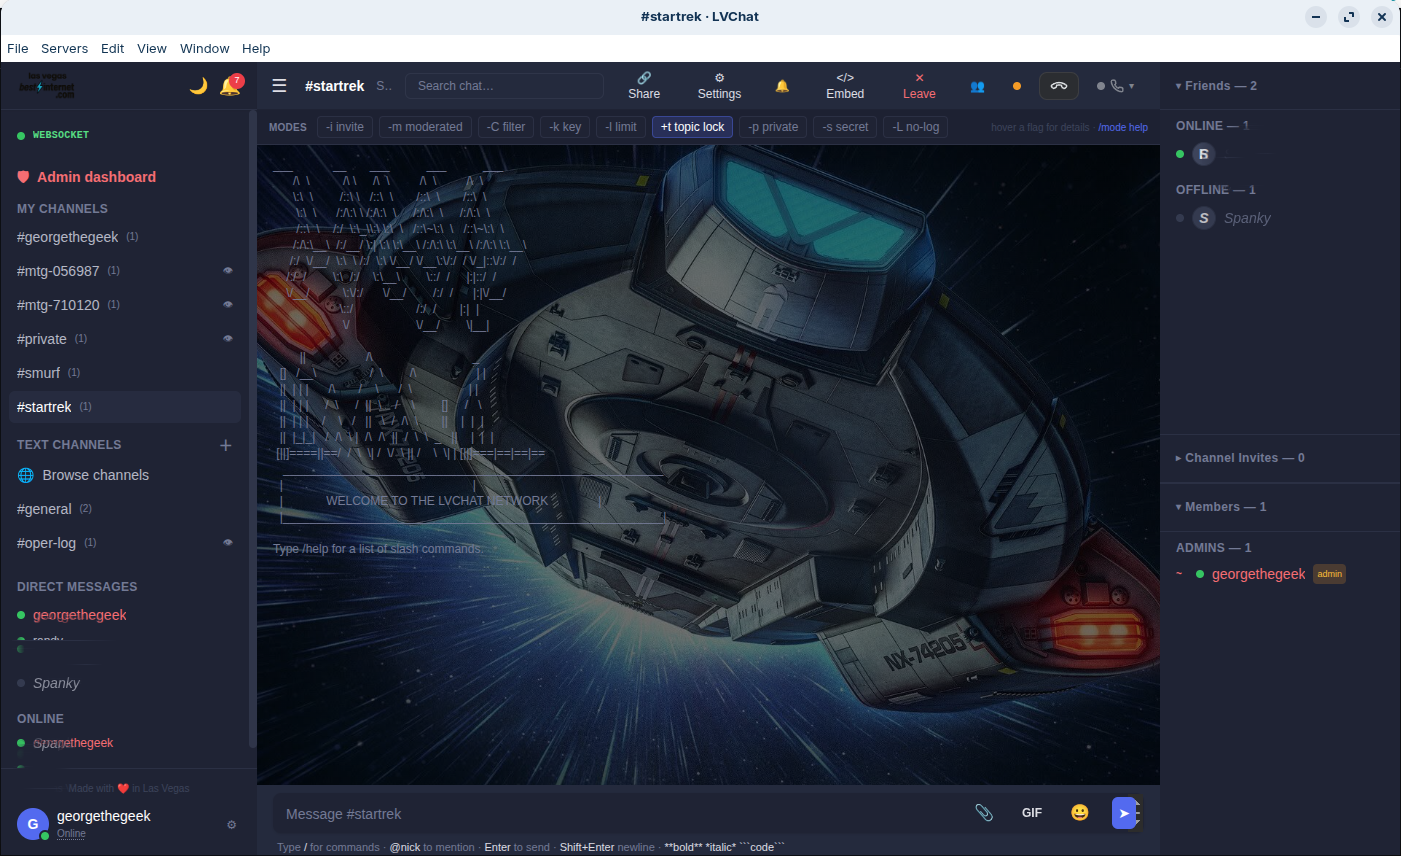Image resolution: width=1401 pixels, height=856 pixels.
Task: Toggle eye icon for #mtg-710120
Action: (x=228, y=305)
